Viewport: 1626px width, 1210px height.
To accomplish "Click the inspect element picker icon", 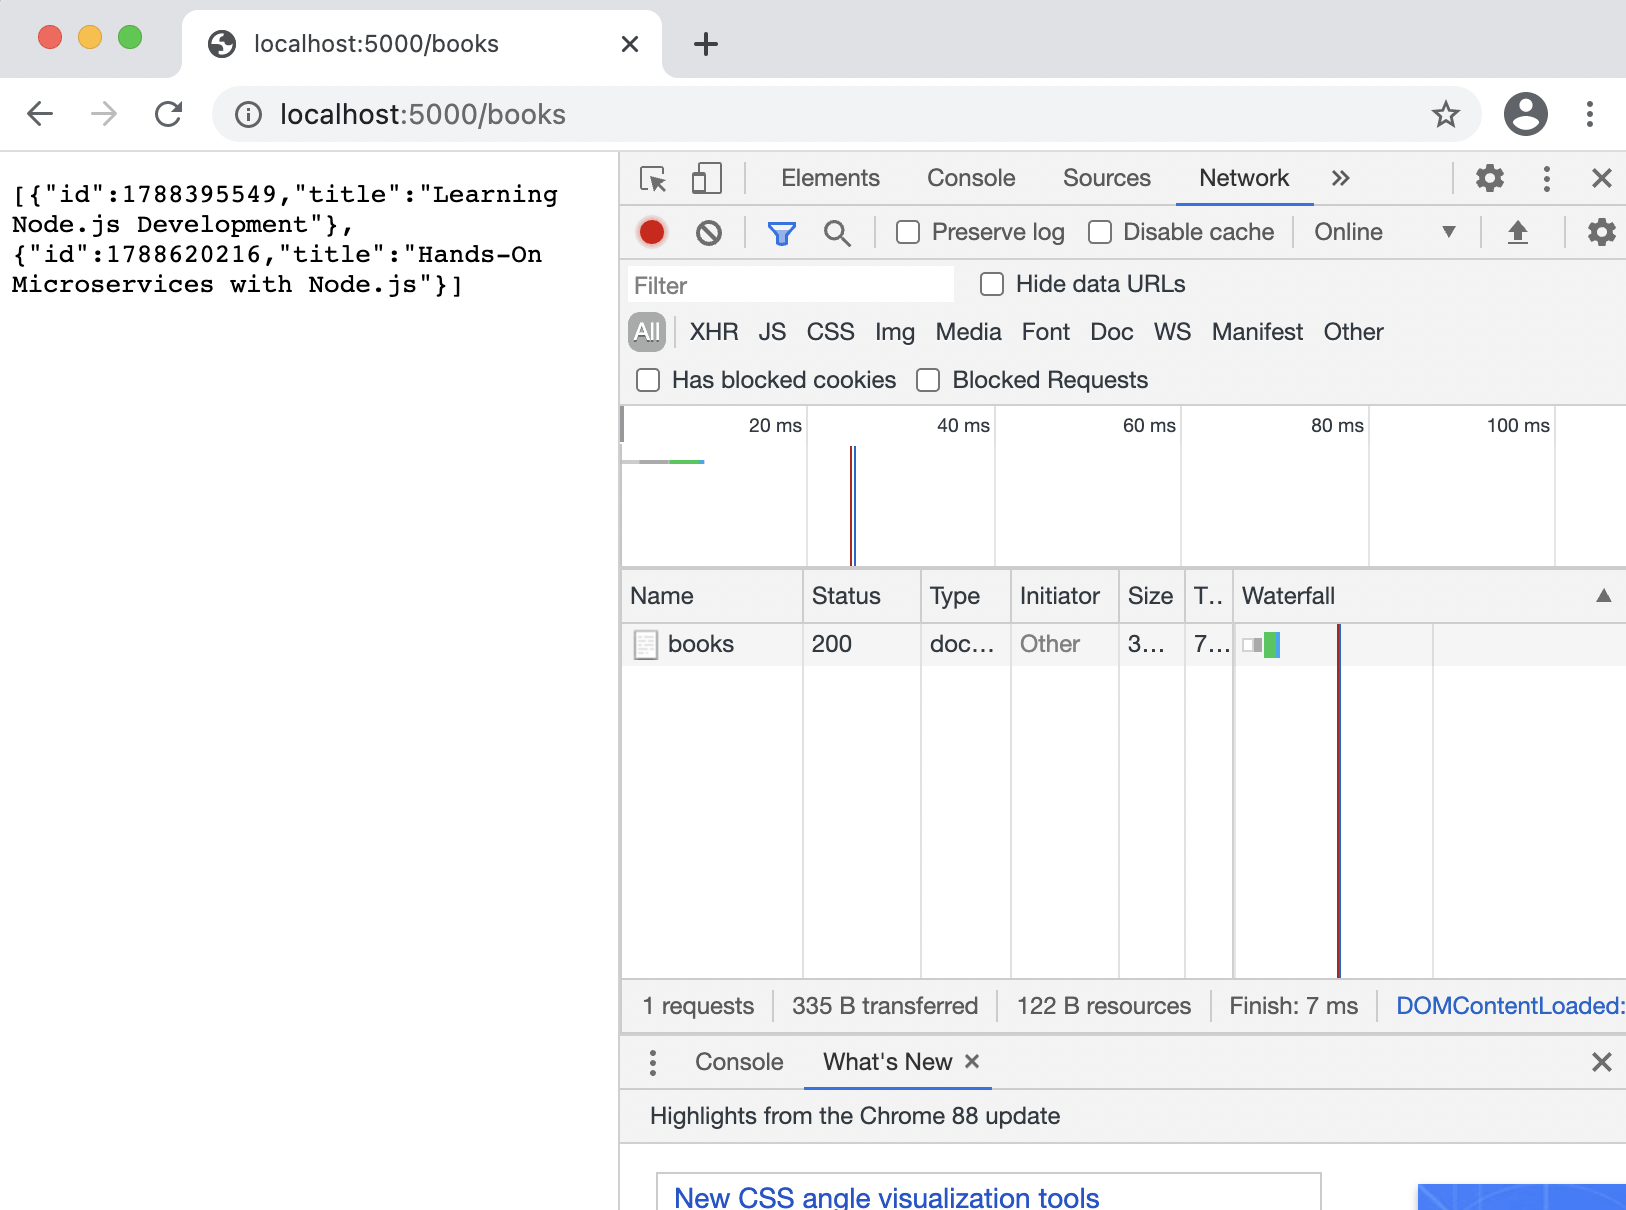I will (x=653, y=179).
